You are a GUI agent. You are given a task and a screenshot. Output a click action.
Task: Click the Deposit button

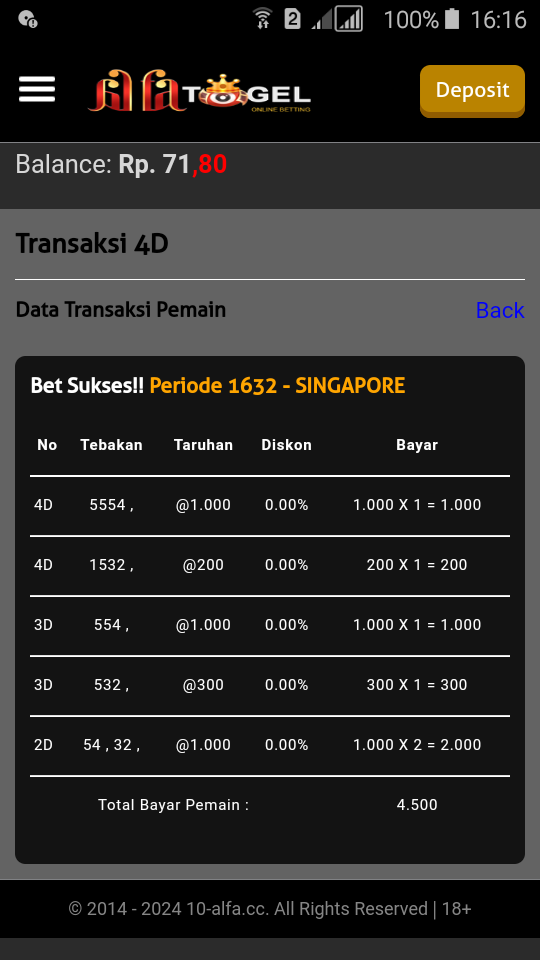pyautogui.click(x=472, y=91)
